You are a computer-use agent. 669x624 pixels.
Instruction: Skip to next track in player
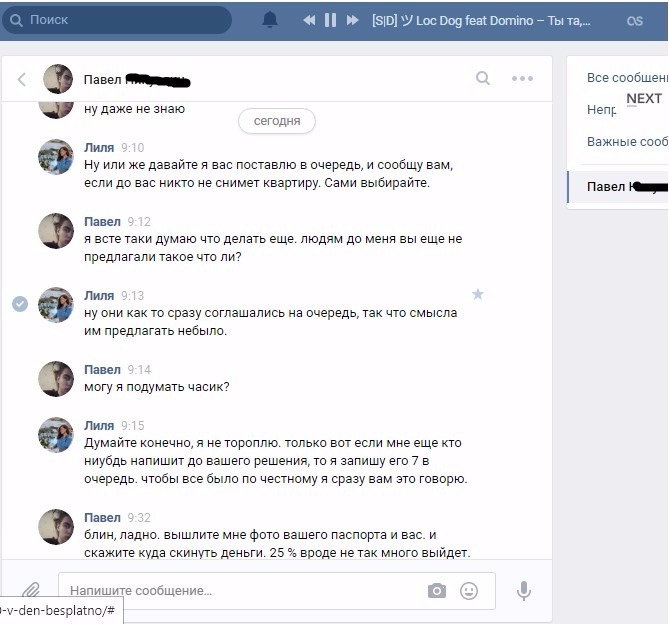click(x=352, y=20)
